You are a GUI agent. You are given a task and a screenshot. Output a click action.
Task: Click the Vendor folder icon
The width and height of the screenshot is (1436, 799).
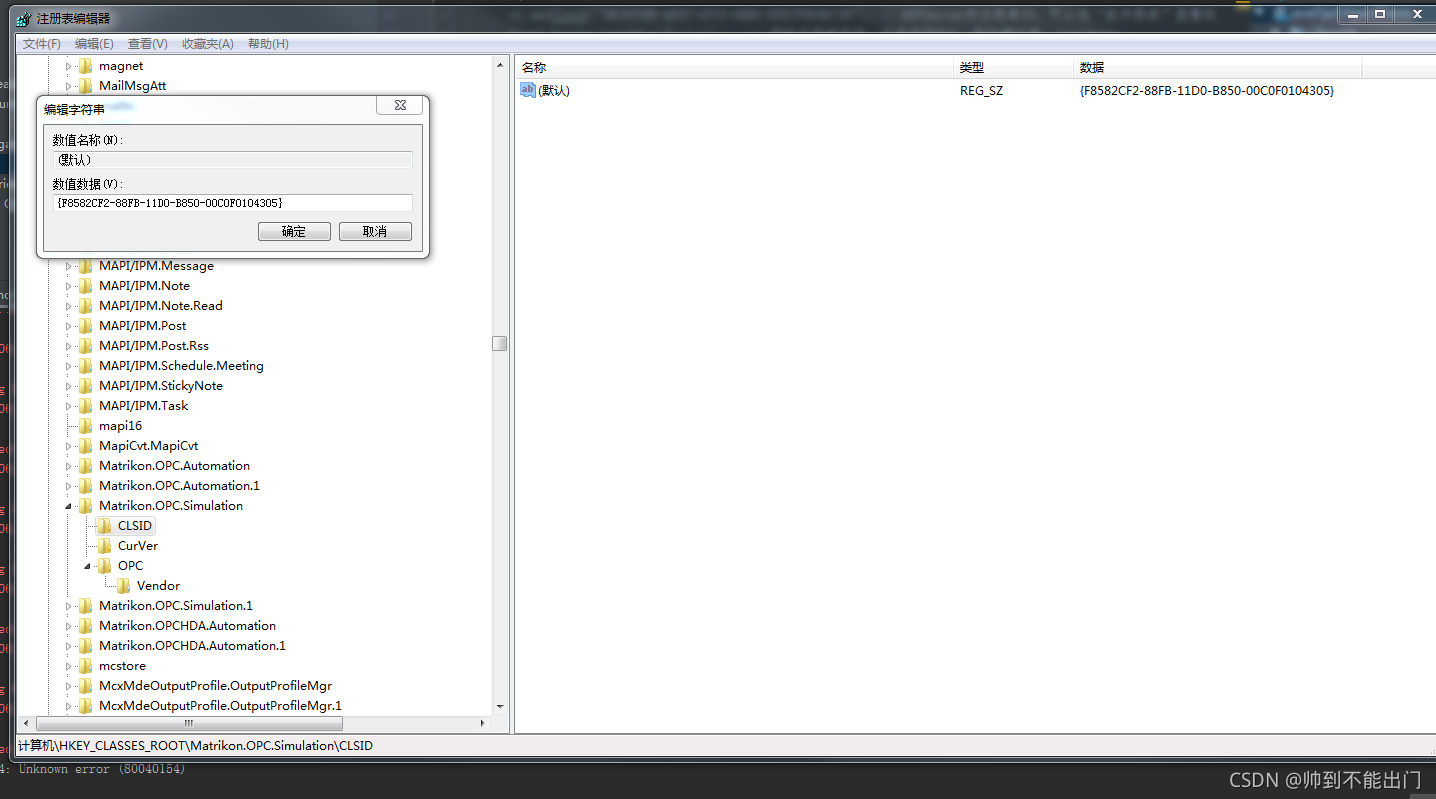point(124,586)
